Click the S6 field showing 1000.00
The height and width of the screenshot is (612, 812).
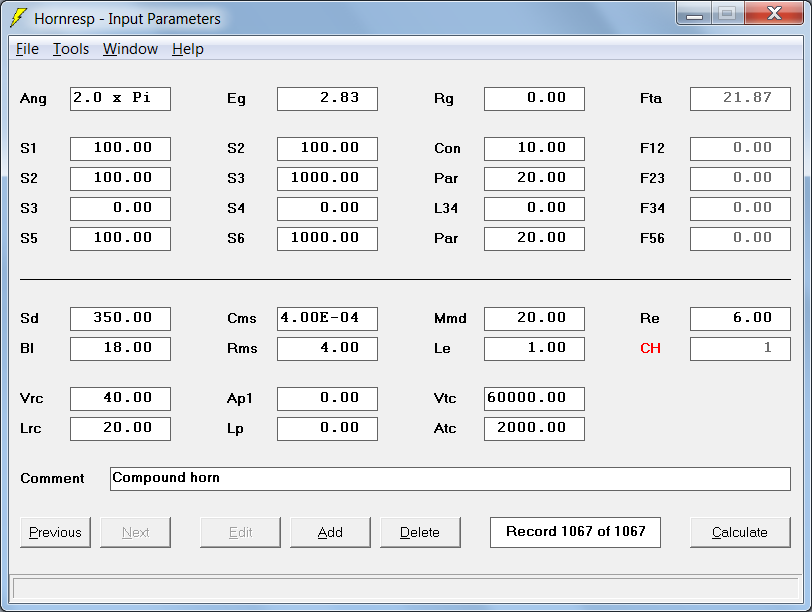click(x=327, y=239)
